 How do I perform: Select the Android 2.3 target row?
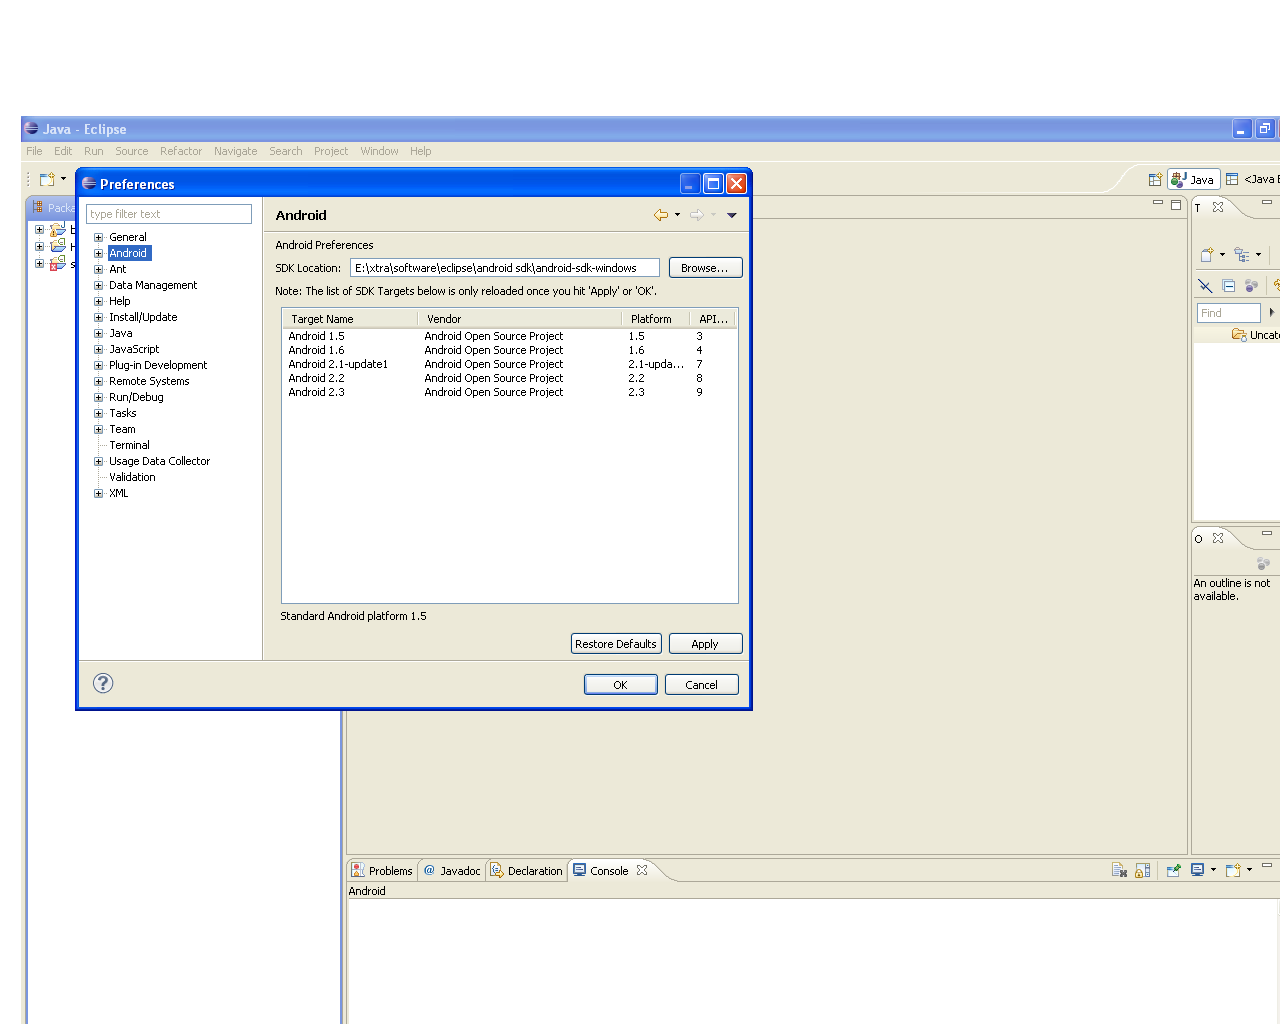[x=510, y=392]
